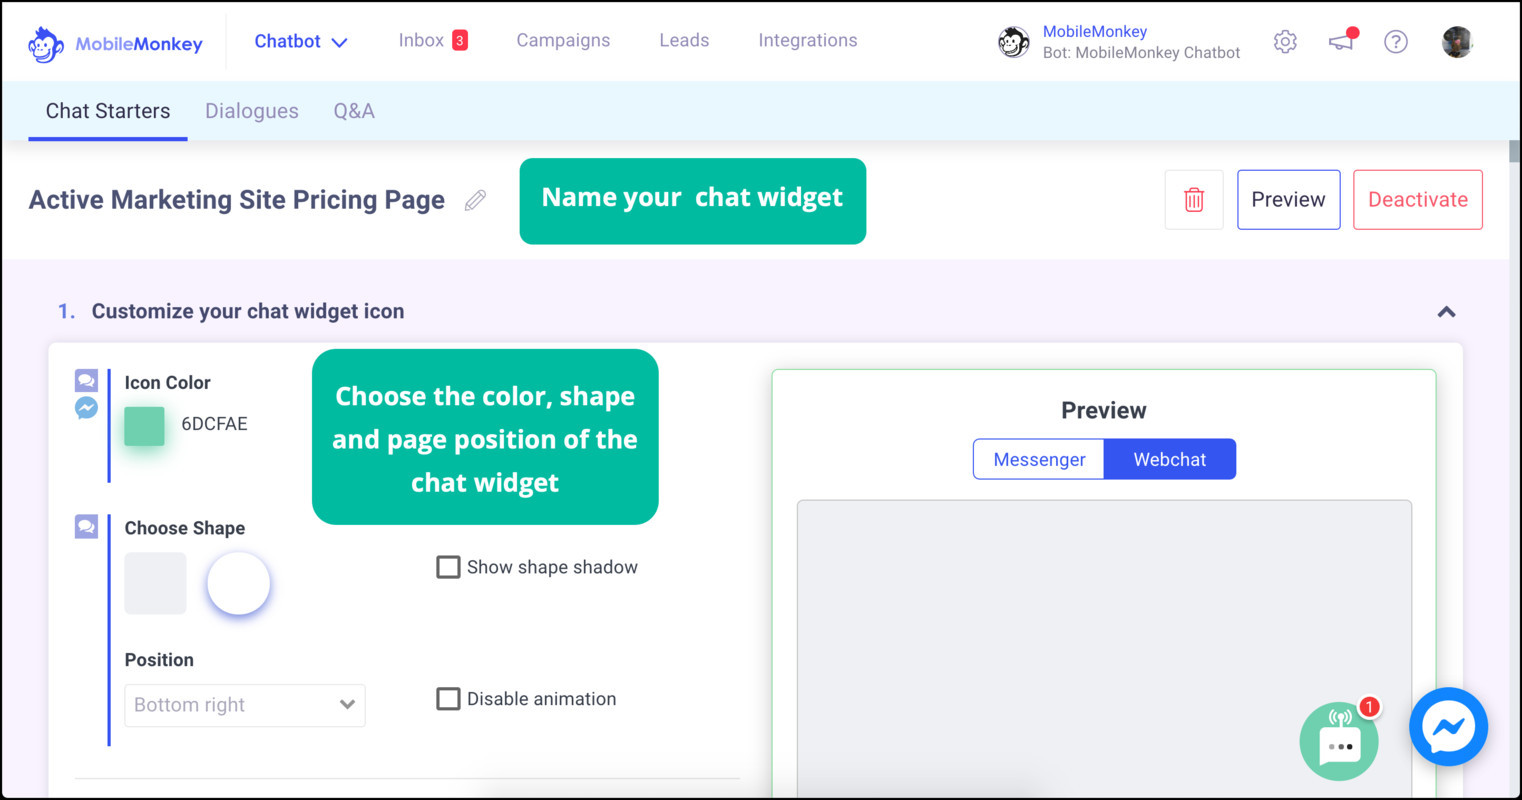
Task: Open the Position dropdown
Action: pos(244,705)
